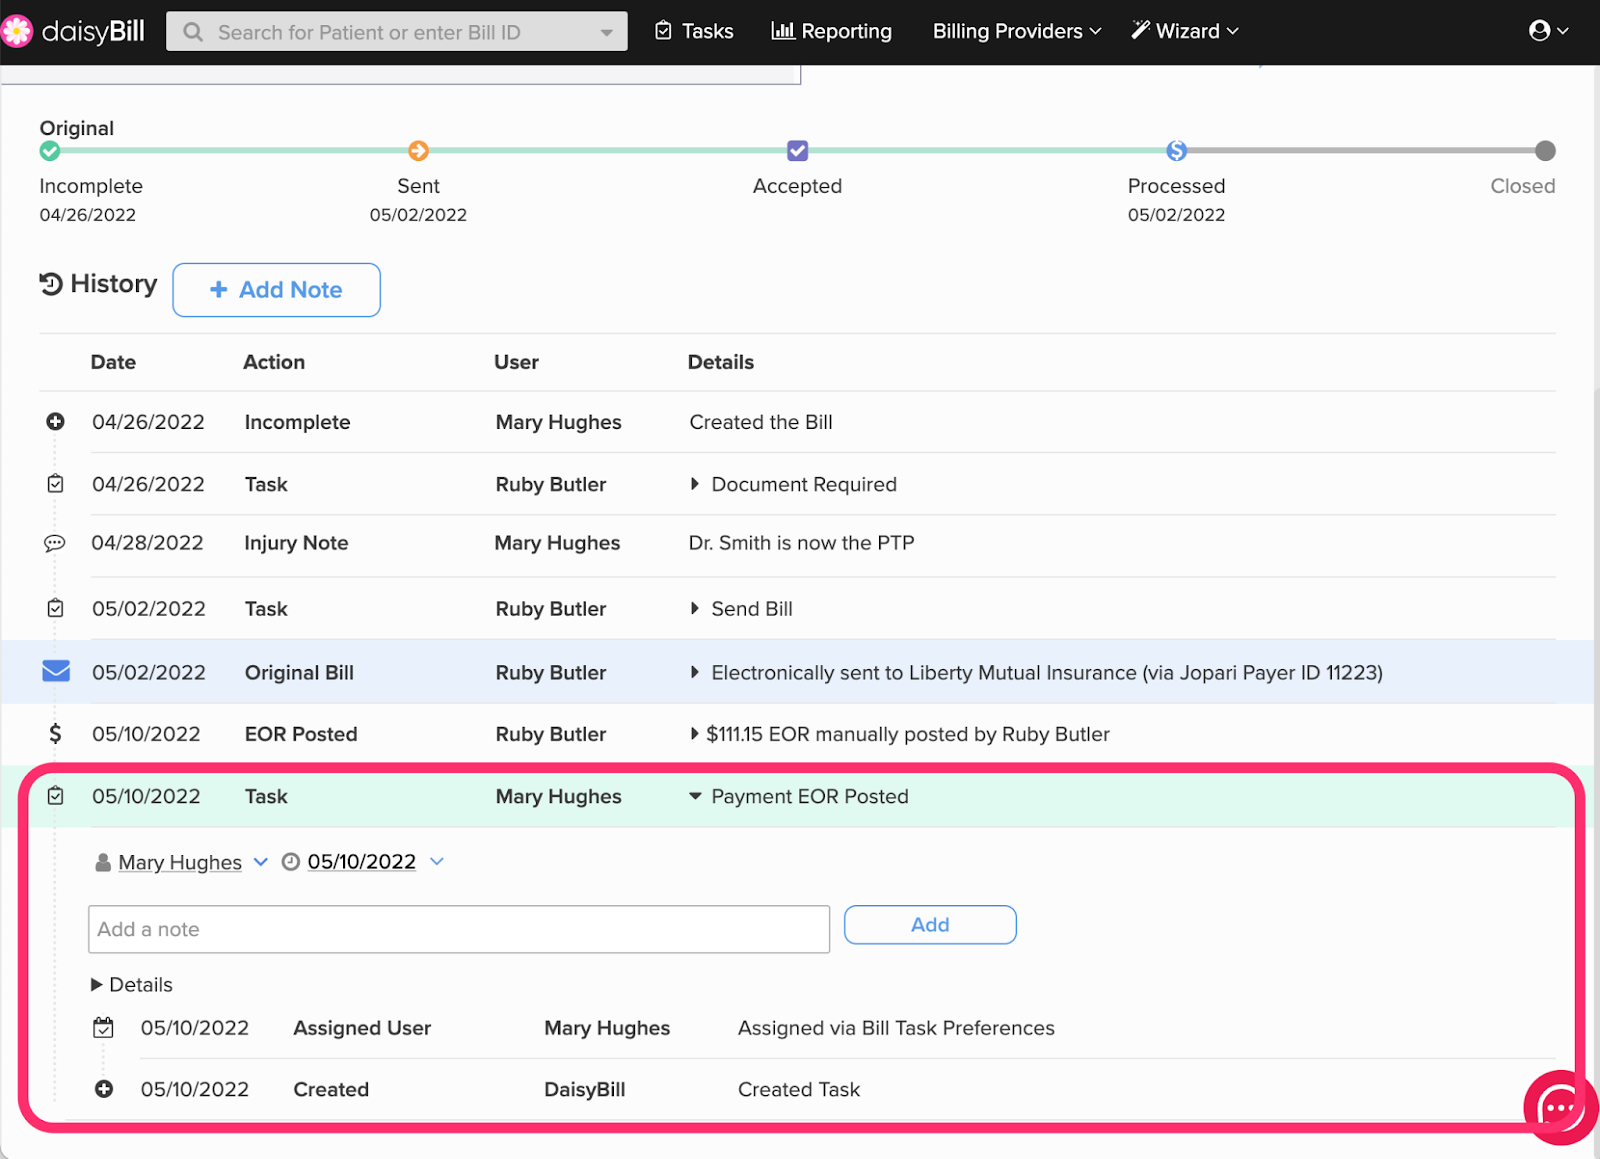The image size is (1600, 1159).
Task: Click the Accepted checkbox marker
Action: point(797,151)
